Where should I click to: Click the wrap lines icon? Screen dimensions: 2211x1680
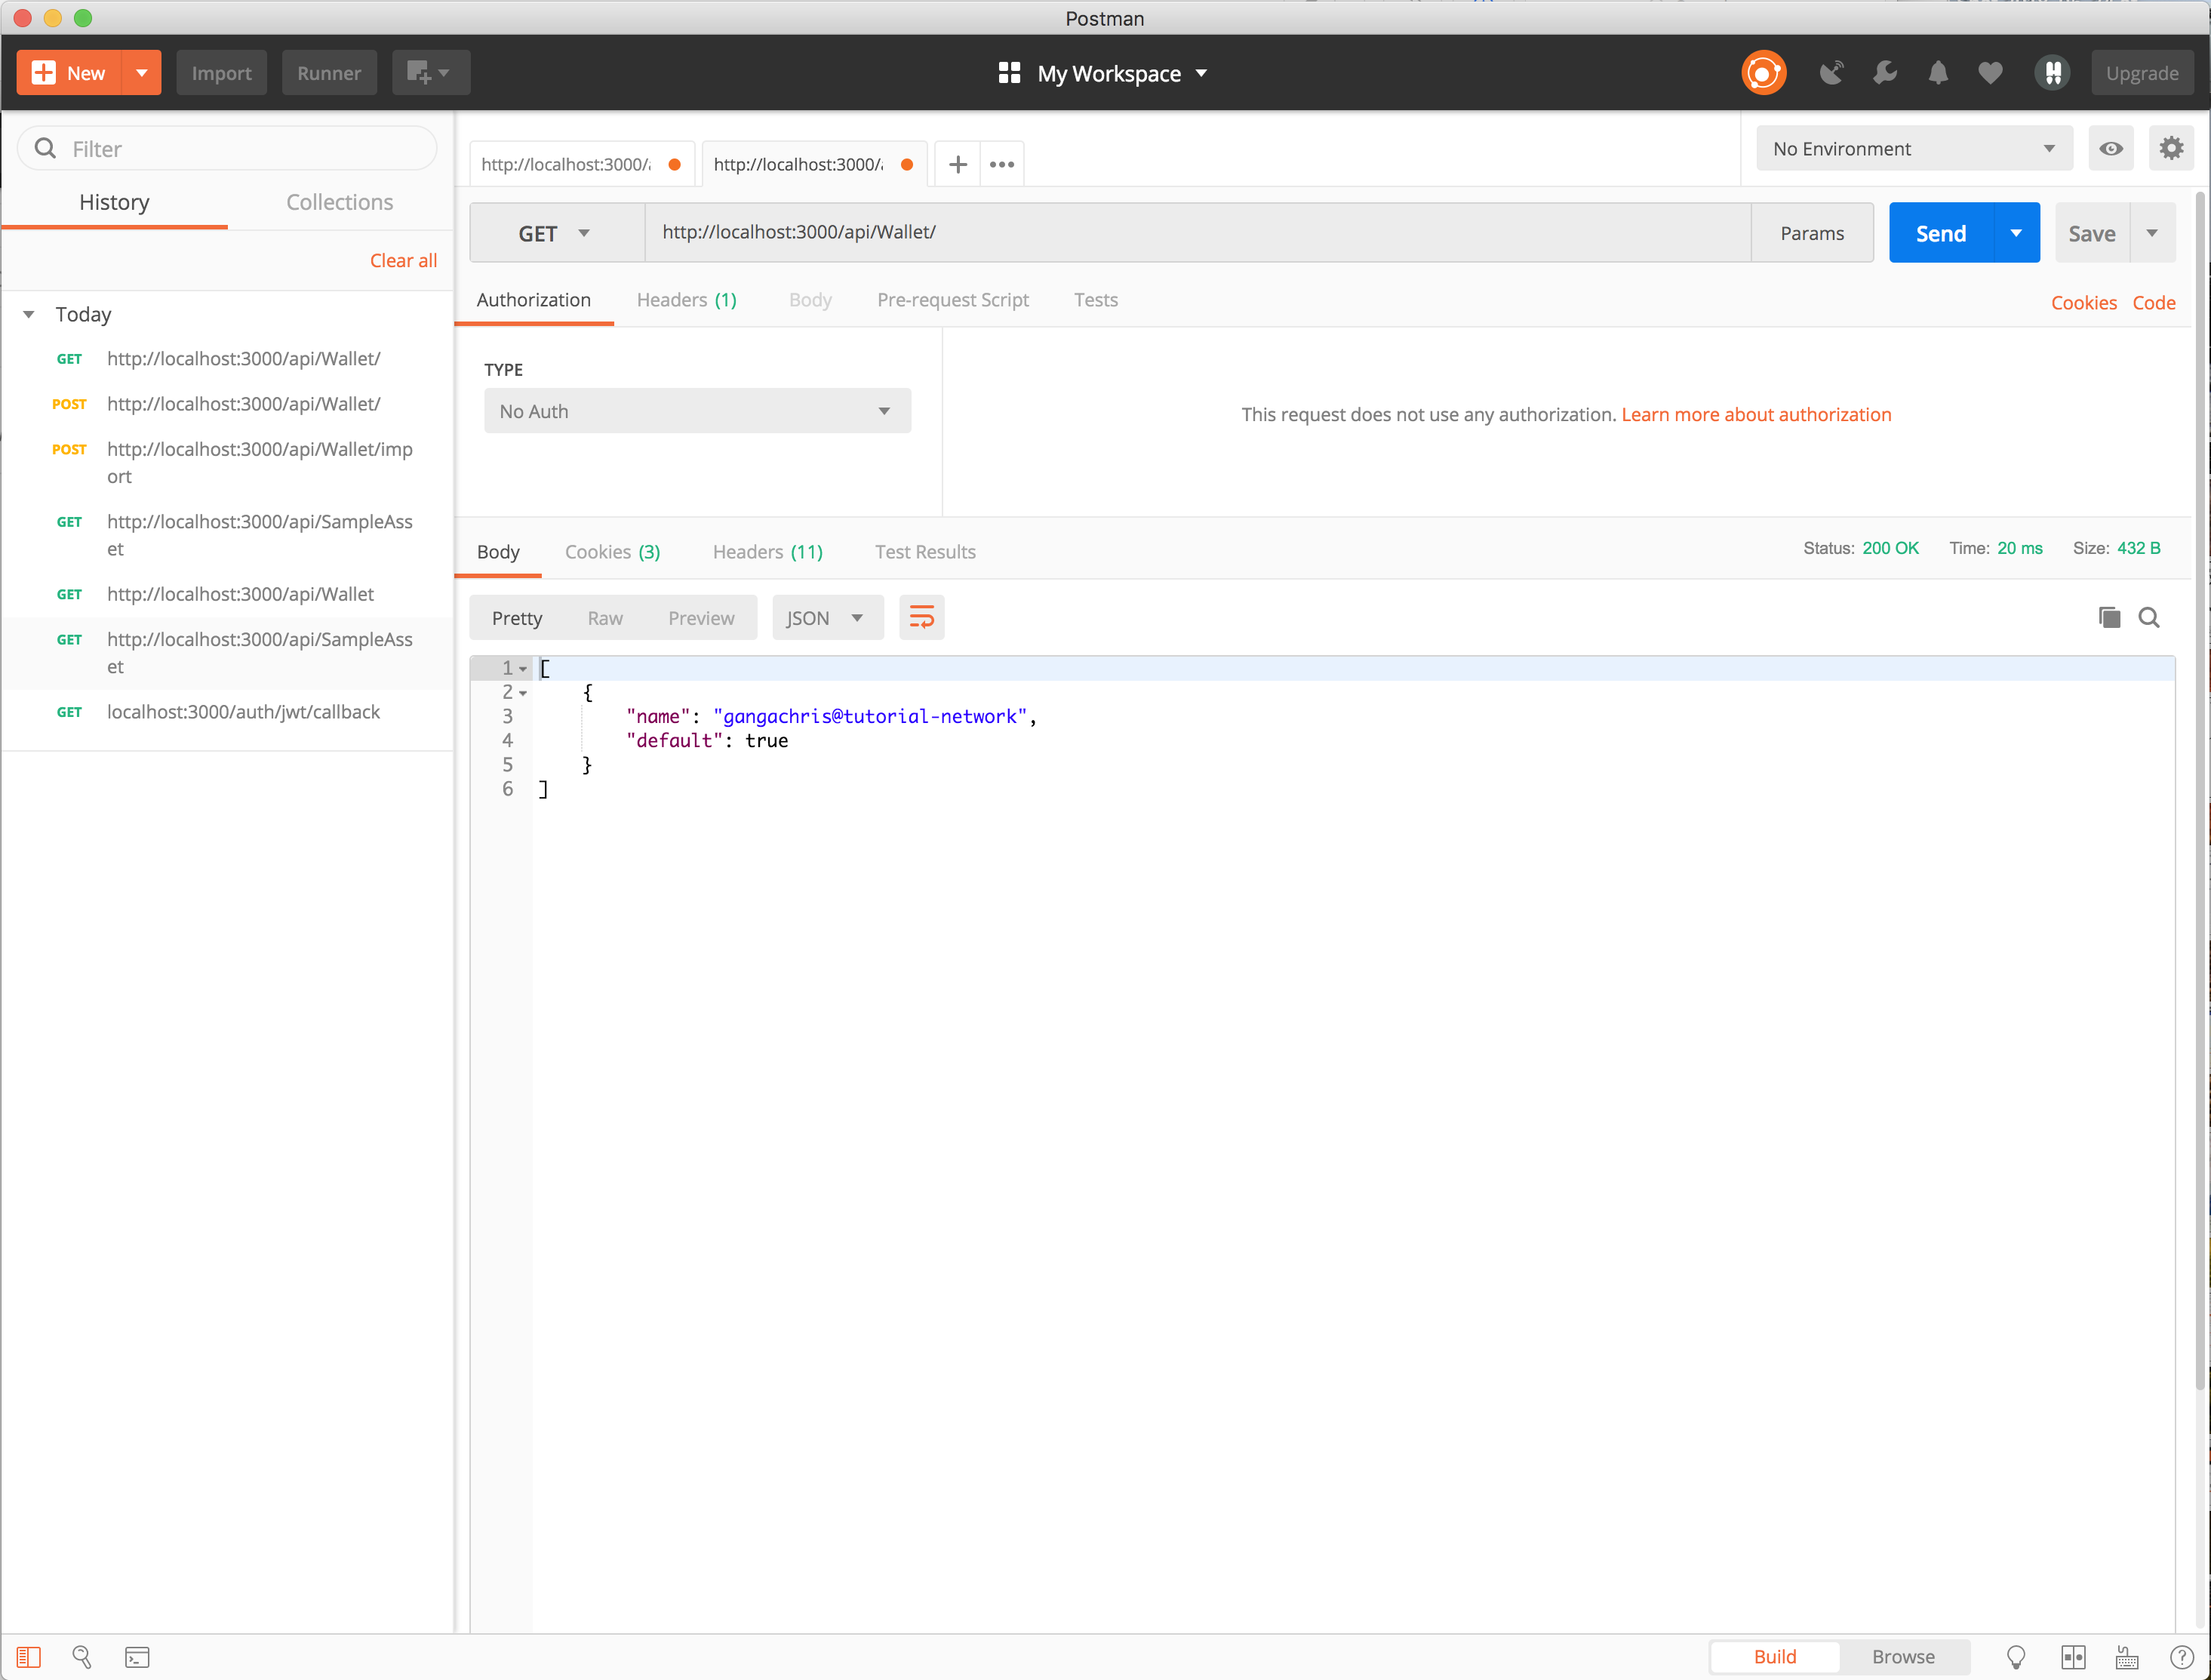coord(921,618)
